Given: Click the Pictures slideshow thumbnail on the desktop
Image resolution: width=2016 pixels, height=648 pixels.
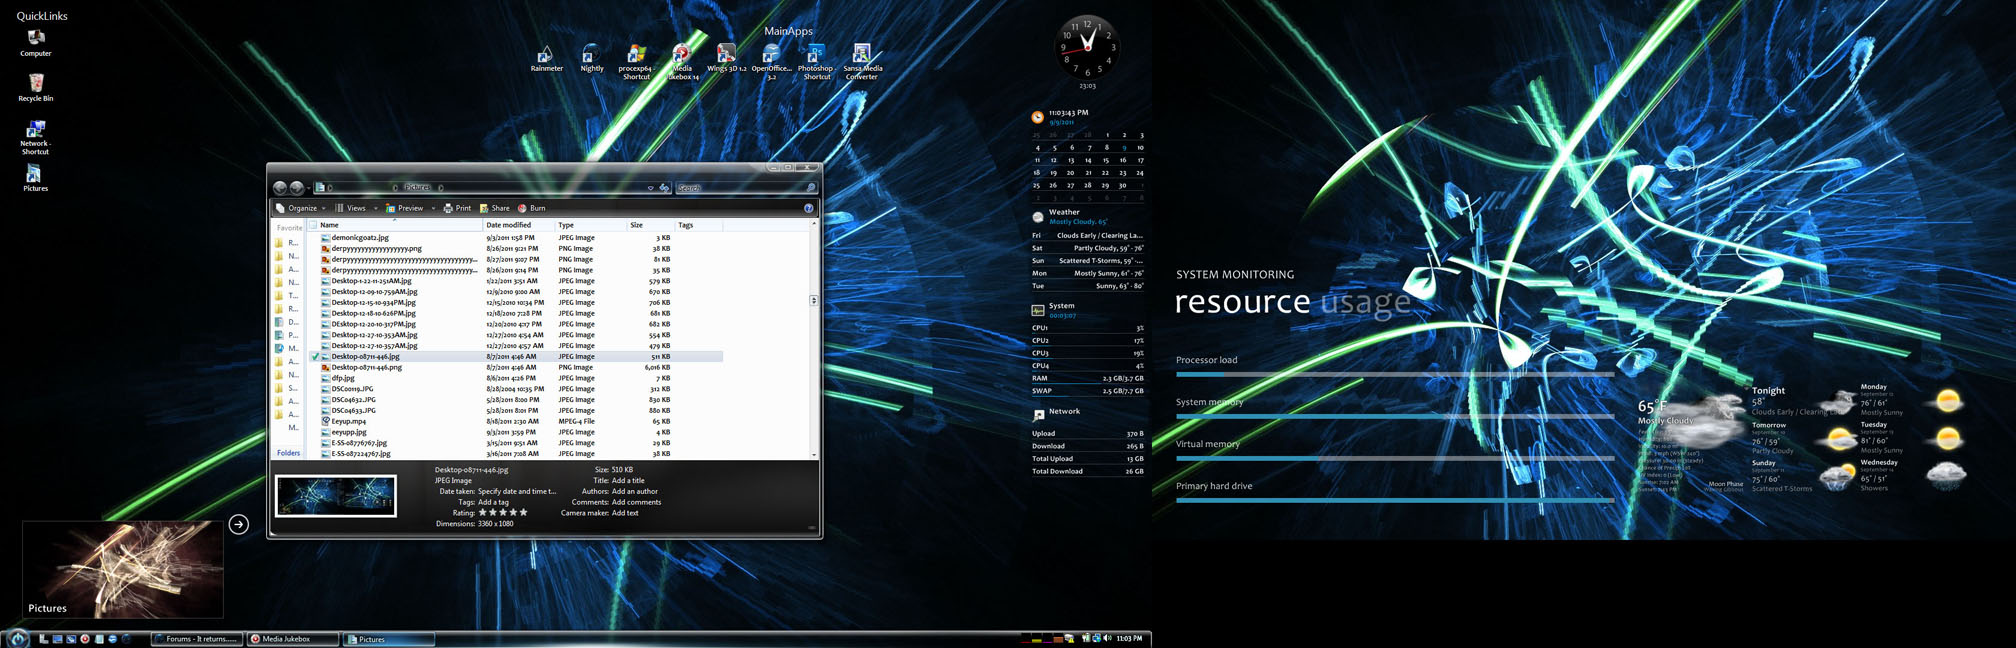Looking at the screenshot, I should click(x=123, y=569).
